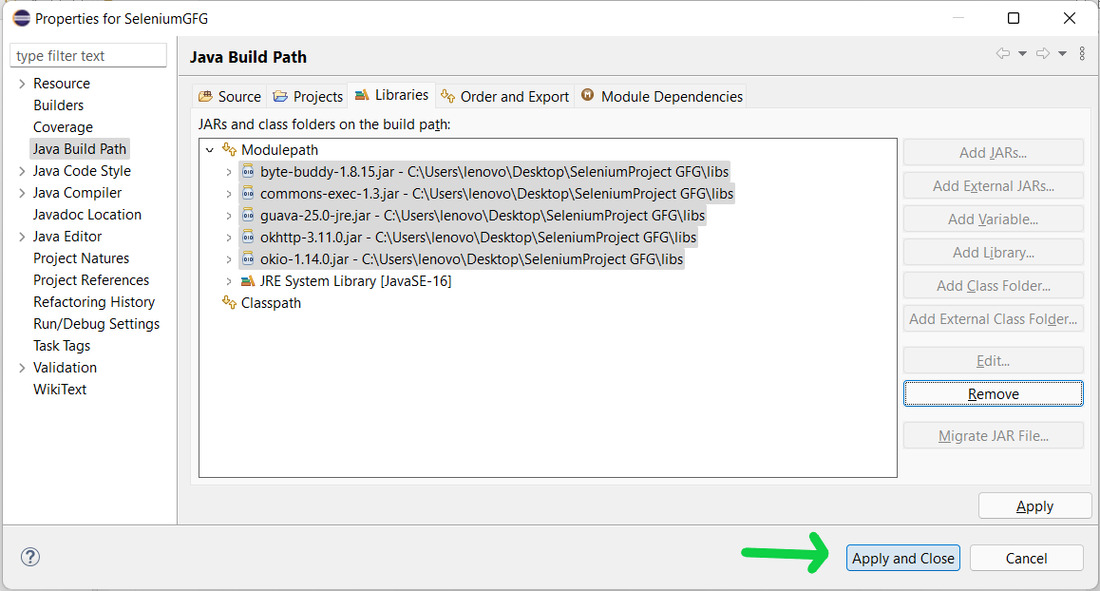Click the Remove button
This screenshot has width=1100, height=591.
[993, 394]
